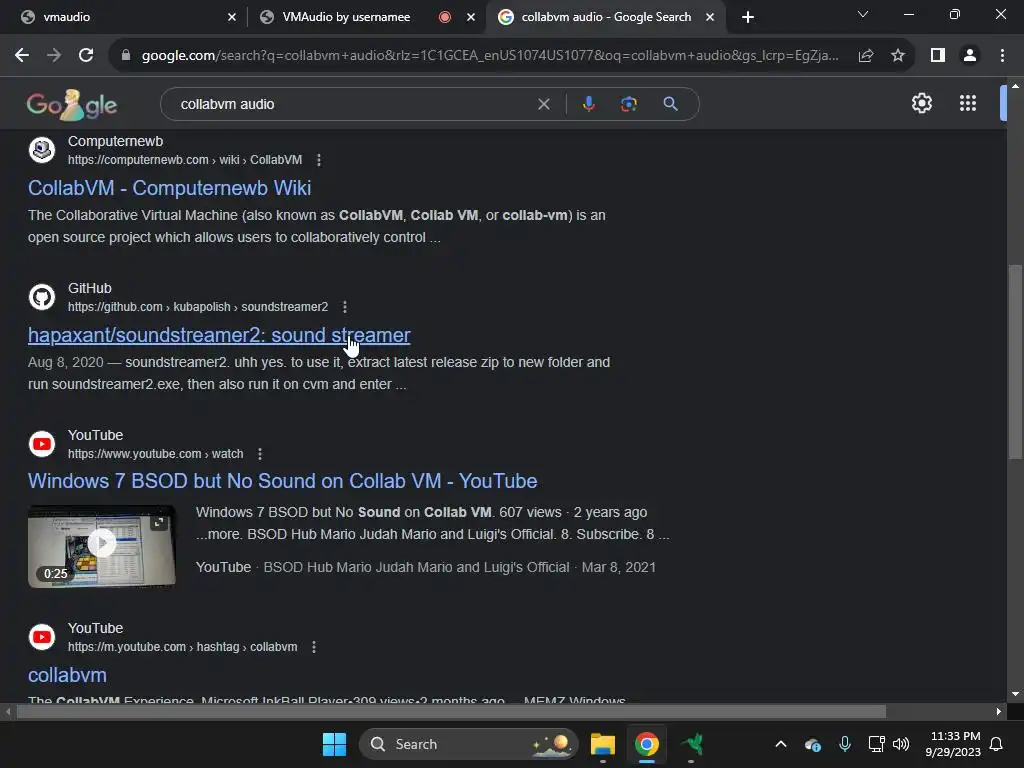Image resolution: width=1024 pixels, height=768 pixels.
Task: Click the address bar URL
Action: click(x=490, y=56)
